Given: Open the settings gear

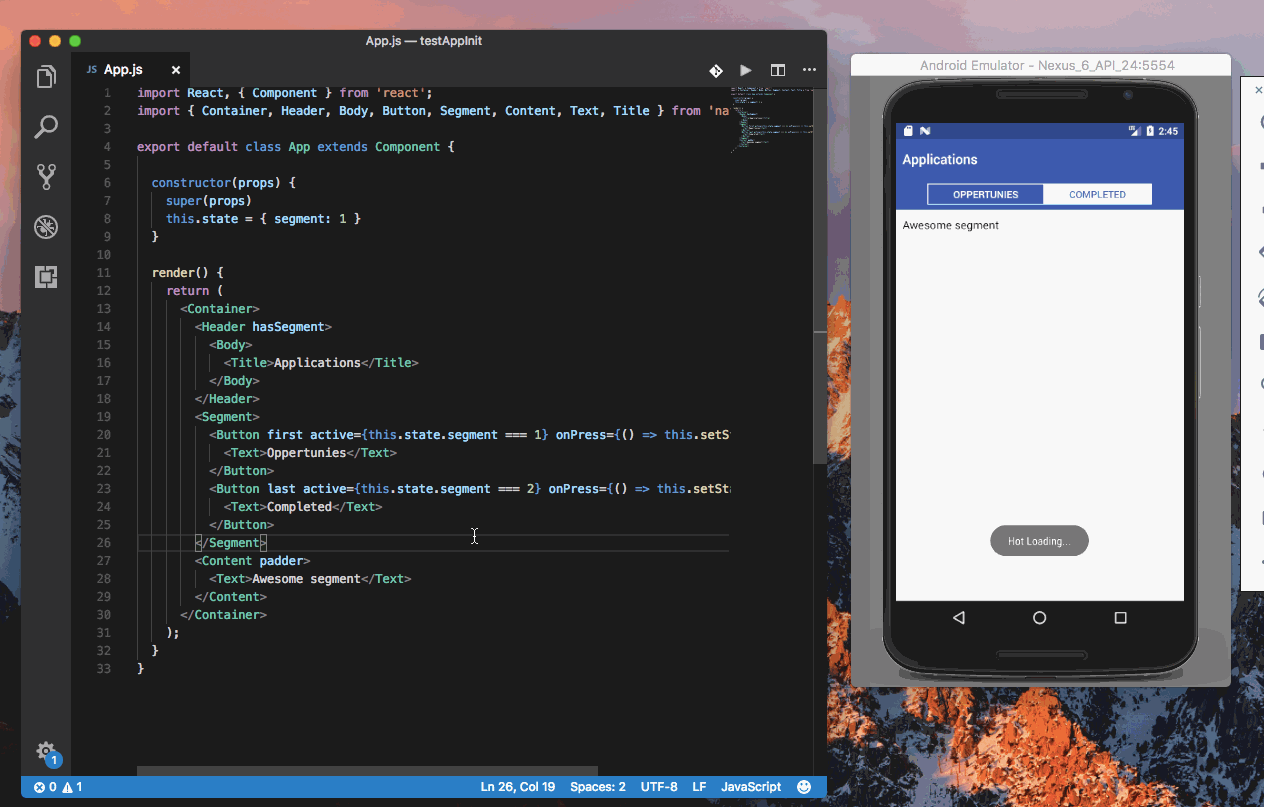Looking at the screenshot, I should tap(46, 752).
